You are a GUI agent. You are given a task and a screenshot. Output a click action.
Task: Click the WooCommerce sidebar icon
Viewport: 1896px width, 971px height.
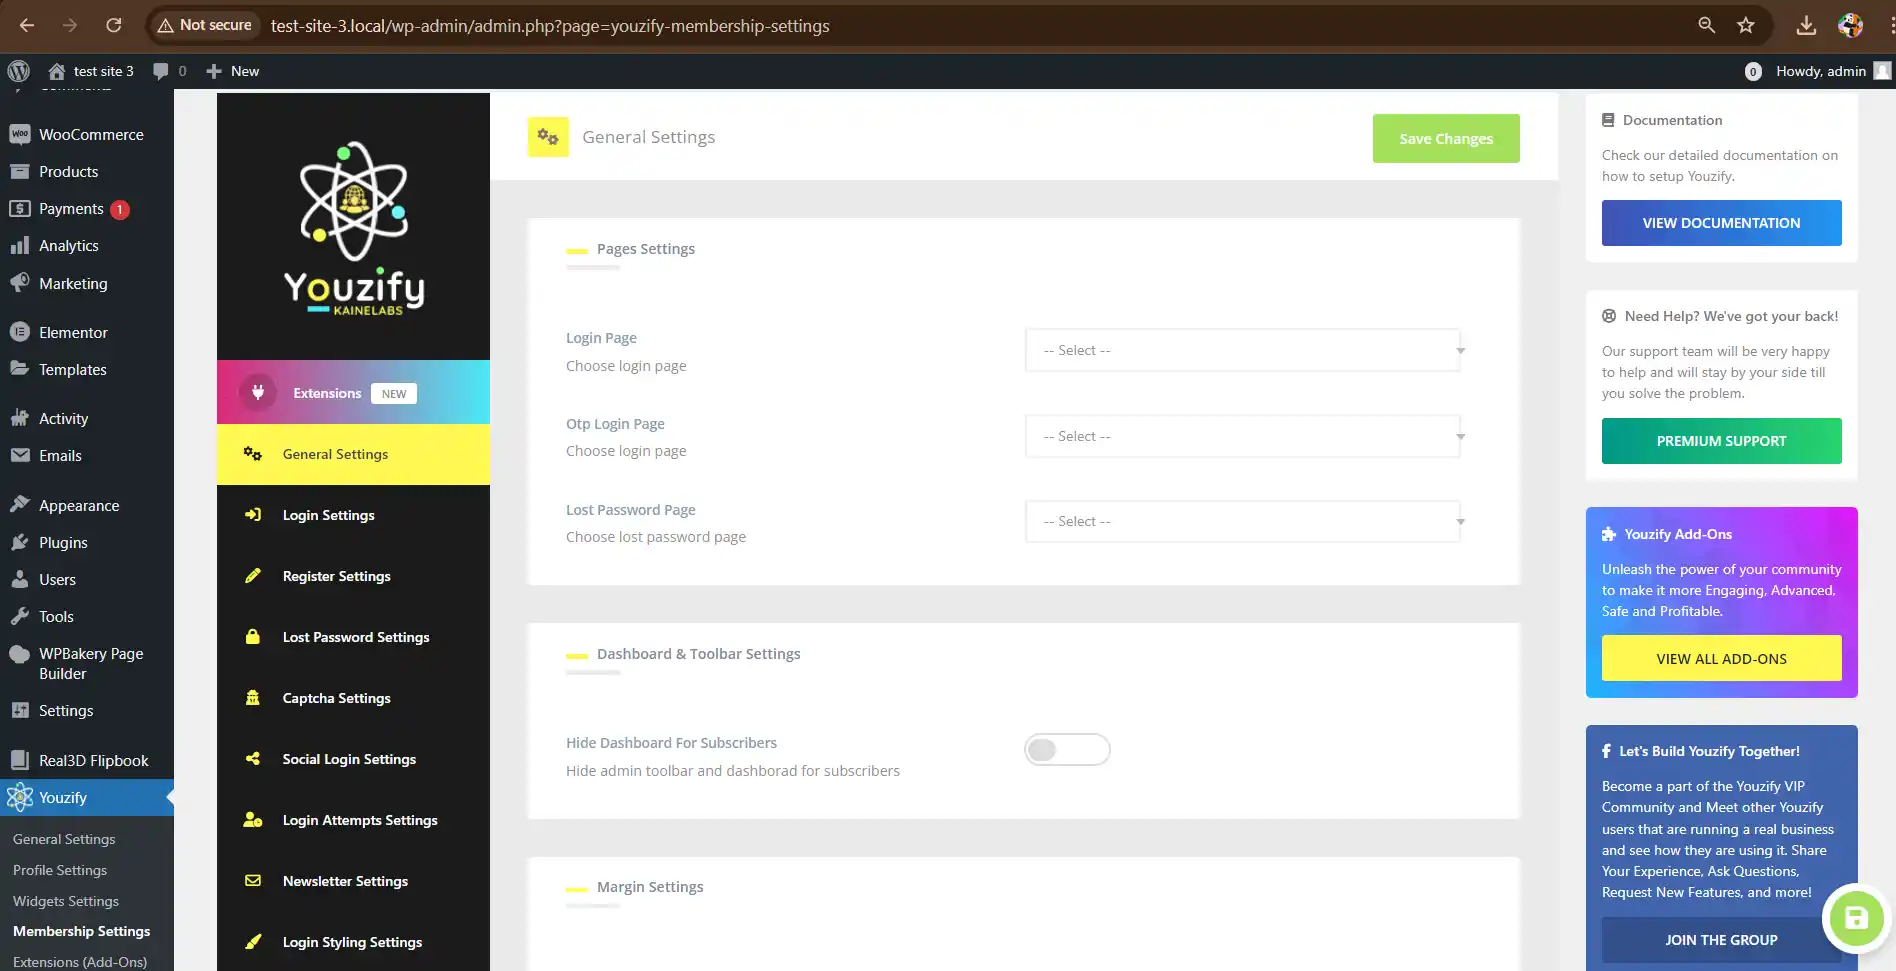(20, 134)
